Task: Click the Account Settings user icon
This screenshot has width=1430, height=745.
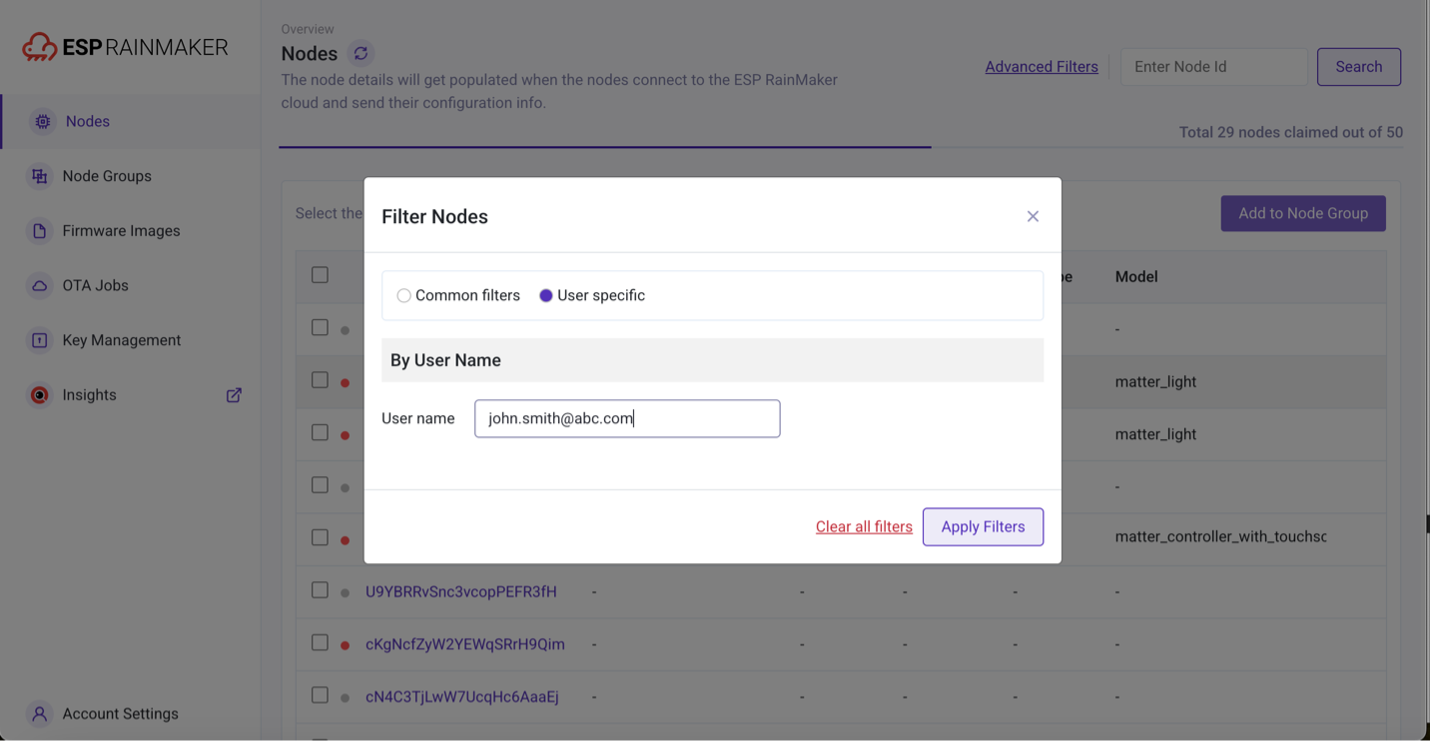Action: pos(40,714)
